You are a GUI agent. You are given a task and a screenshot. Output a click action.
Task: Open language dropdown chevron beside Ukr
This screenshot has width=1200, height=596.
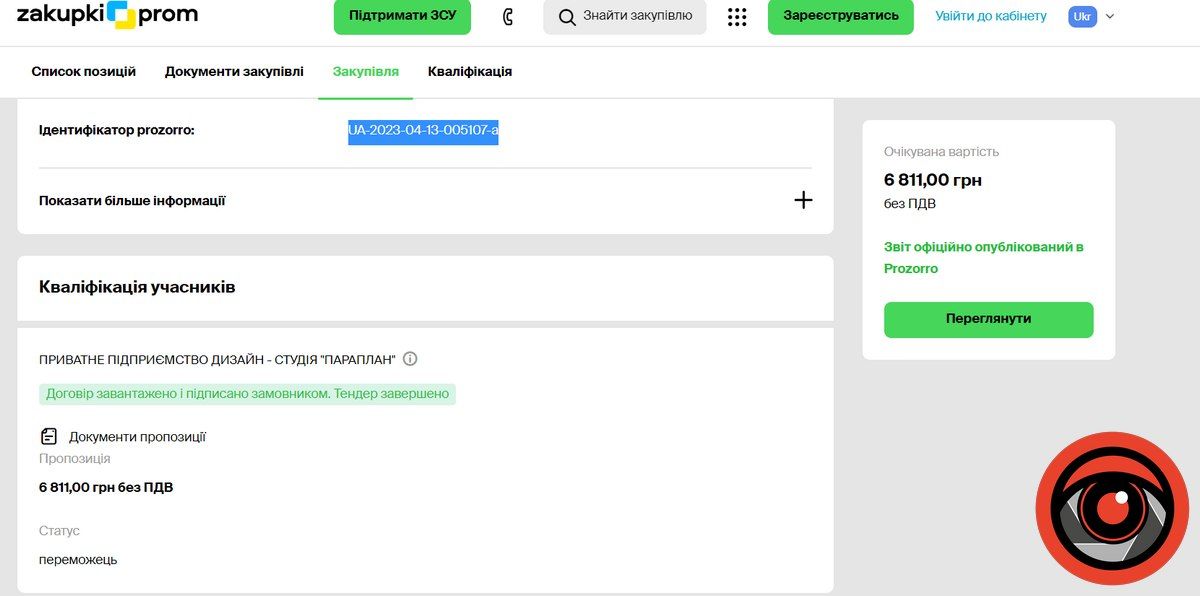[1109, 16]
